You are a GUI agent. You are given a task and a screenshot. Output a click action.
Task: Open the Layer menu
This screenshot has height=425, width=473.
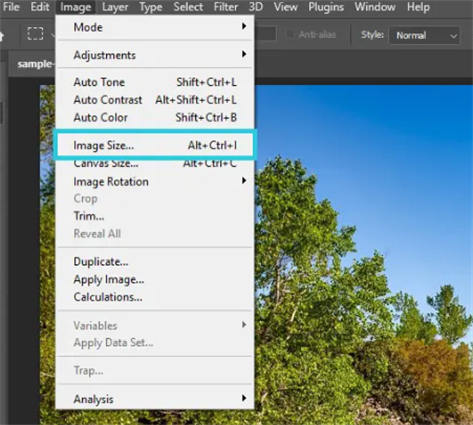click(x=115, y=7)
